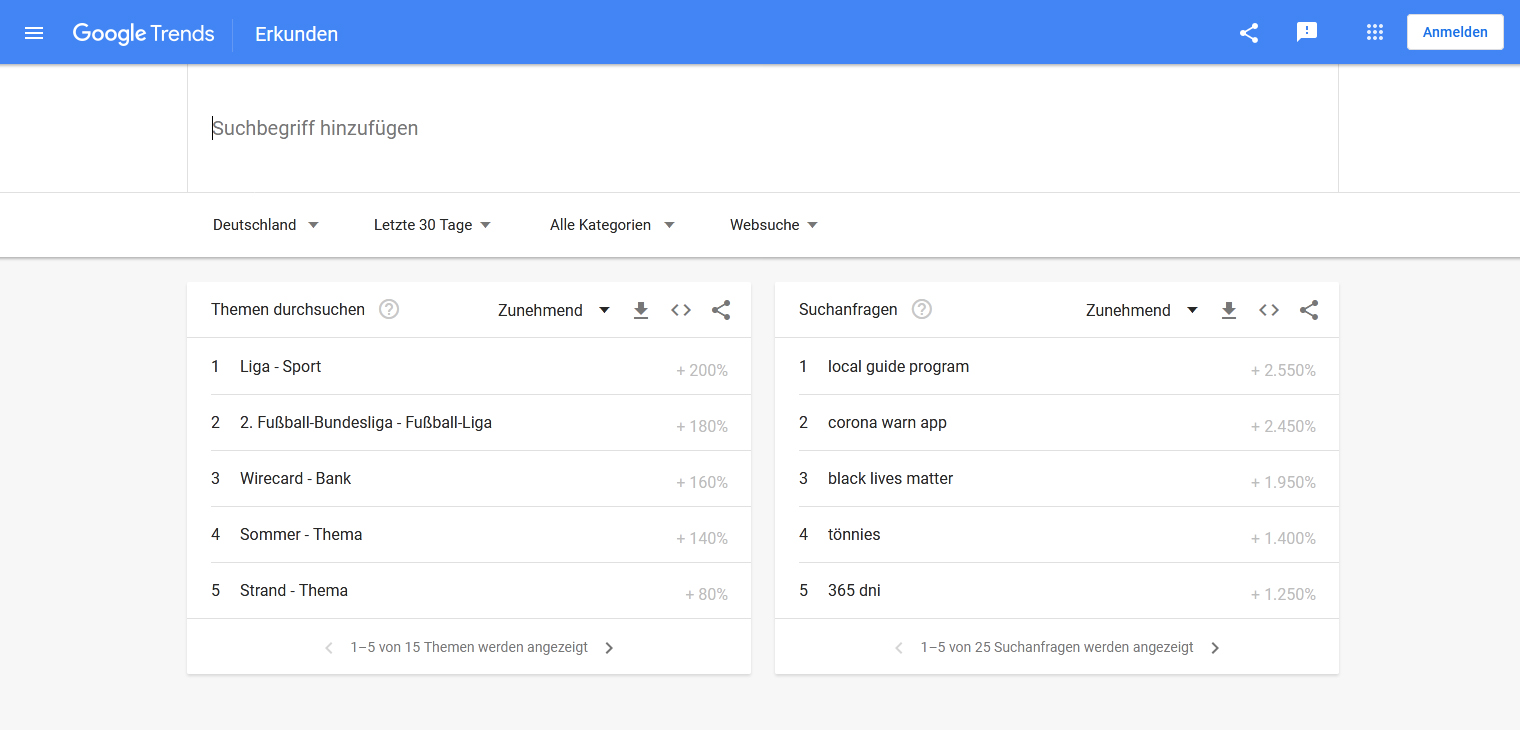
Task: Open the Letzte 30 Tage time dropdown
Action: click(x=432, y=225)
